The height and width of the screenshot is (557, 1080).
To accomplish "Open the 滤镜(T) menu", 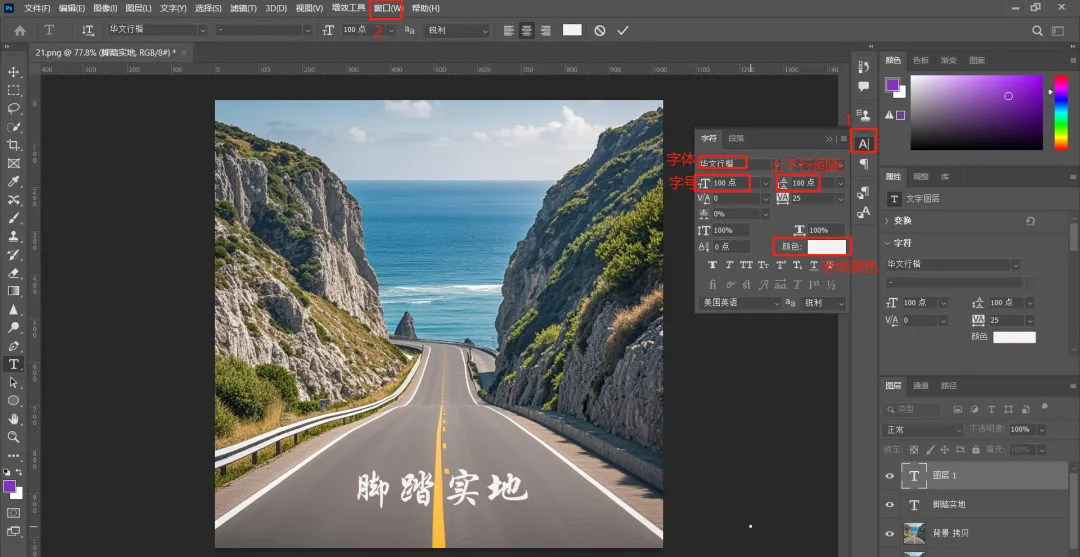I will [244, 8].
